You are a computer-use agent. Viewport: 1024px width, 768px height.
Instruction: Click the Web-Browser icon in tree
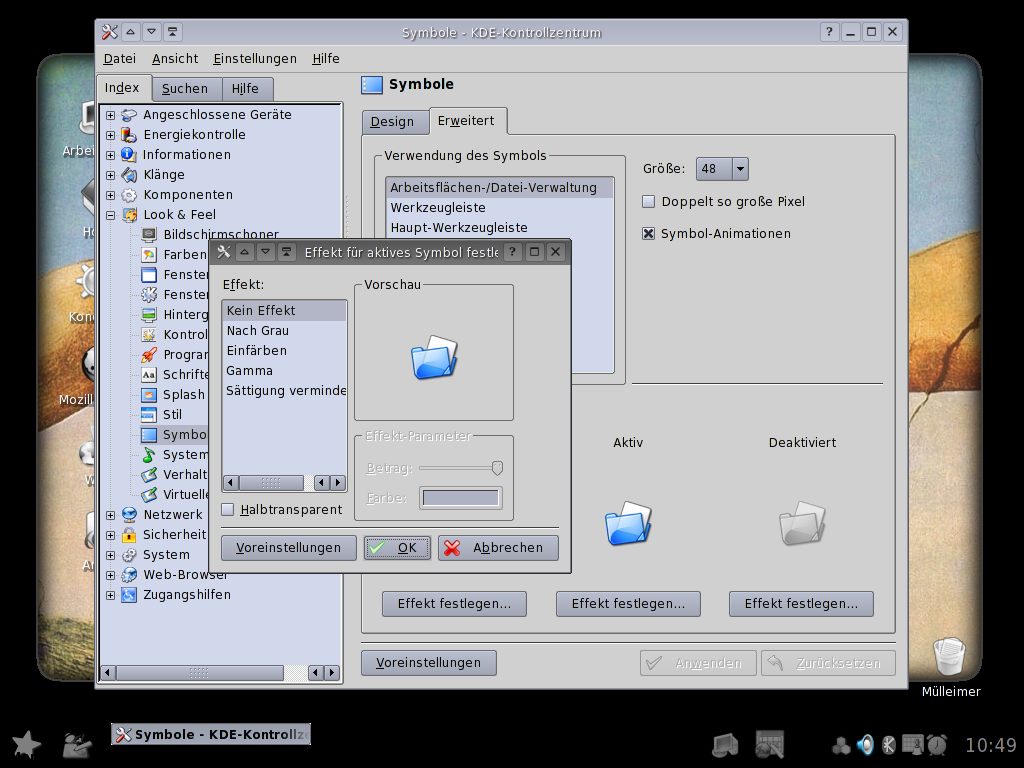(129, 575)
